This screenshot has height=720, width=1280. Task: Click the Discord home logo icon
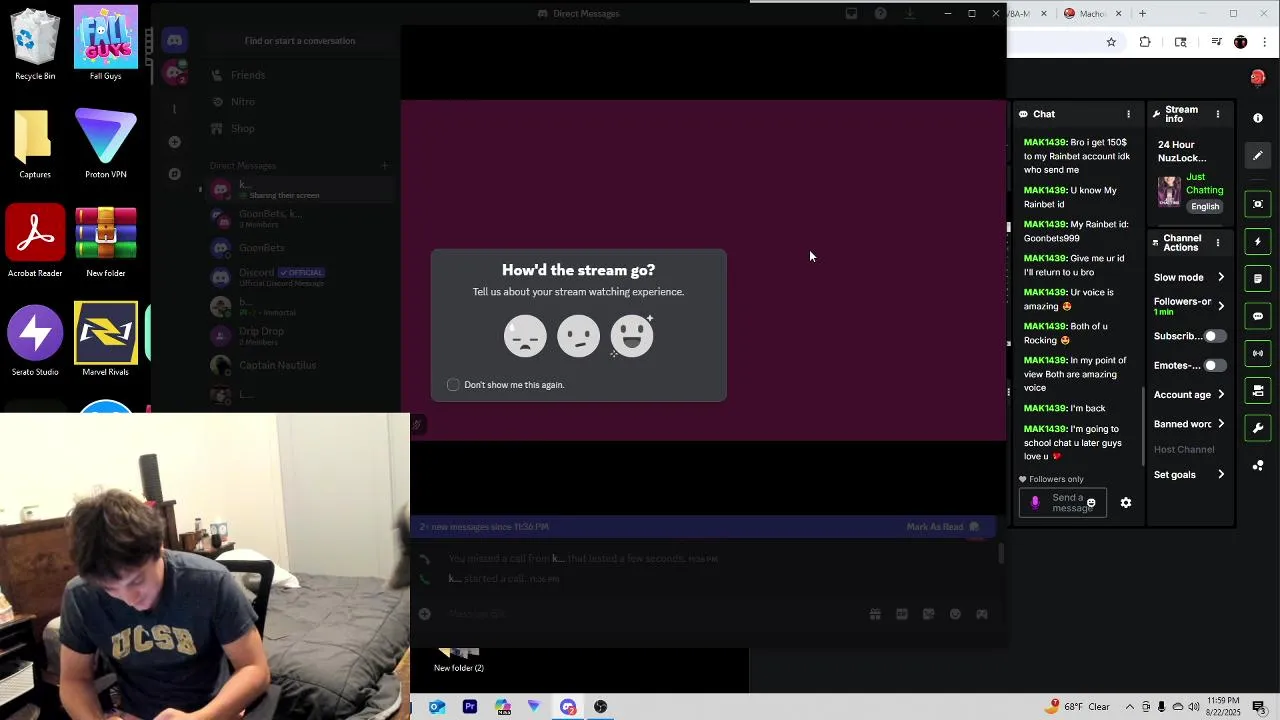[x=175, y=41]
